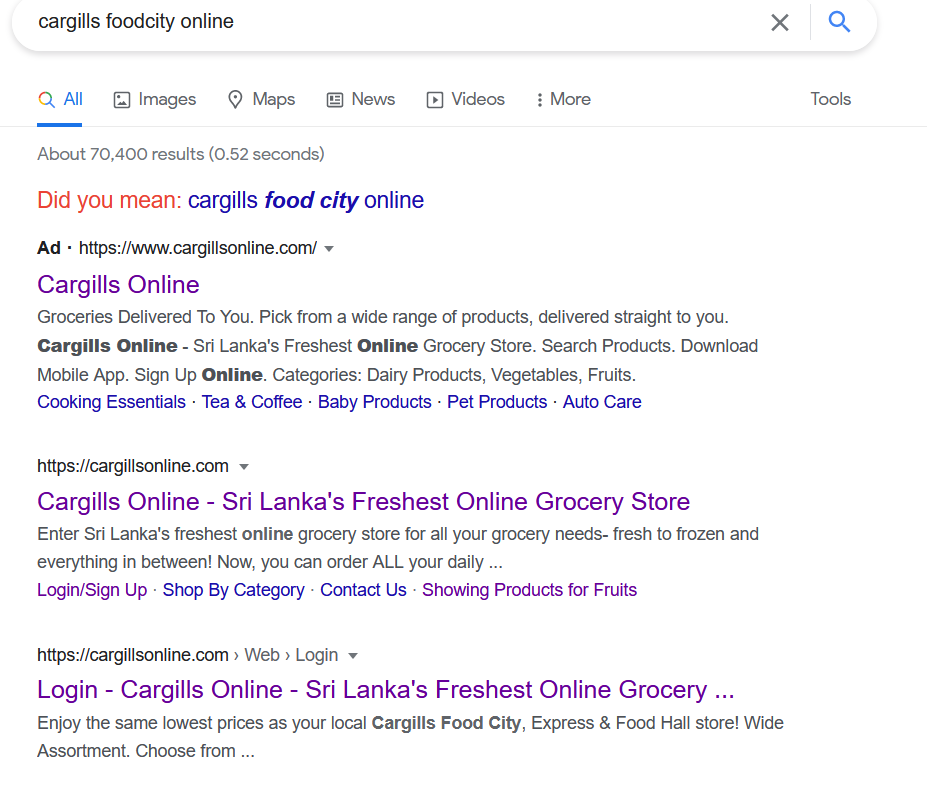Open the Shop By Category sitelink
The image size is (927, 800).
pyautogui.click(x=234, y=590)
